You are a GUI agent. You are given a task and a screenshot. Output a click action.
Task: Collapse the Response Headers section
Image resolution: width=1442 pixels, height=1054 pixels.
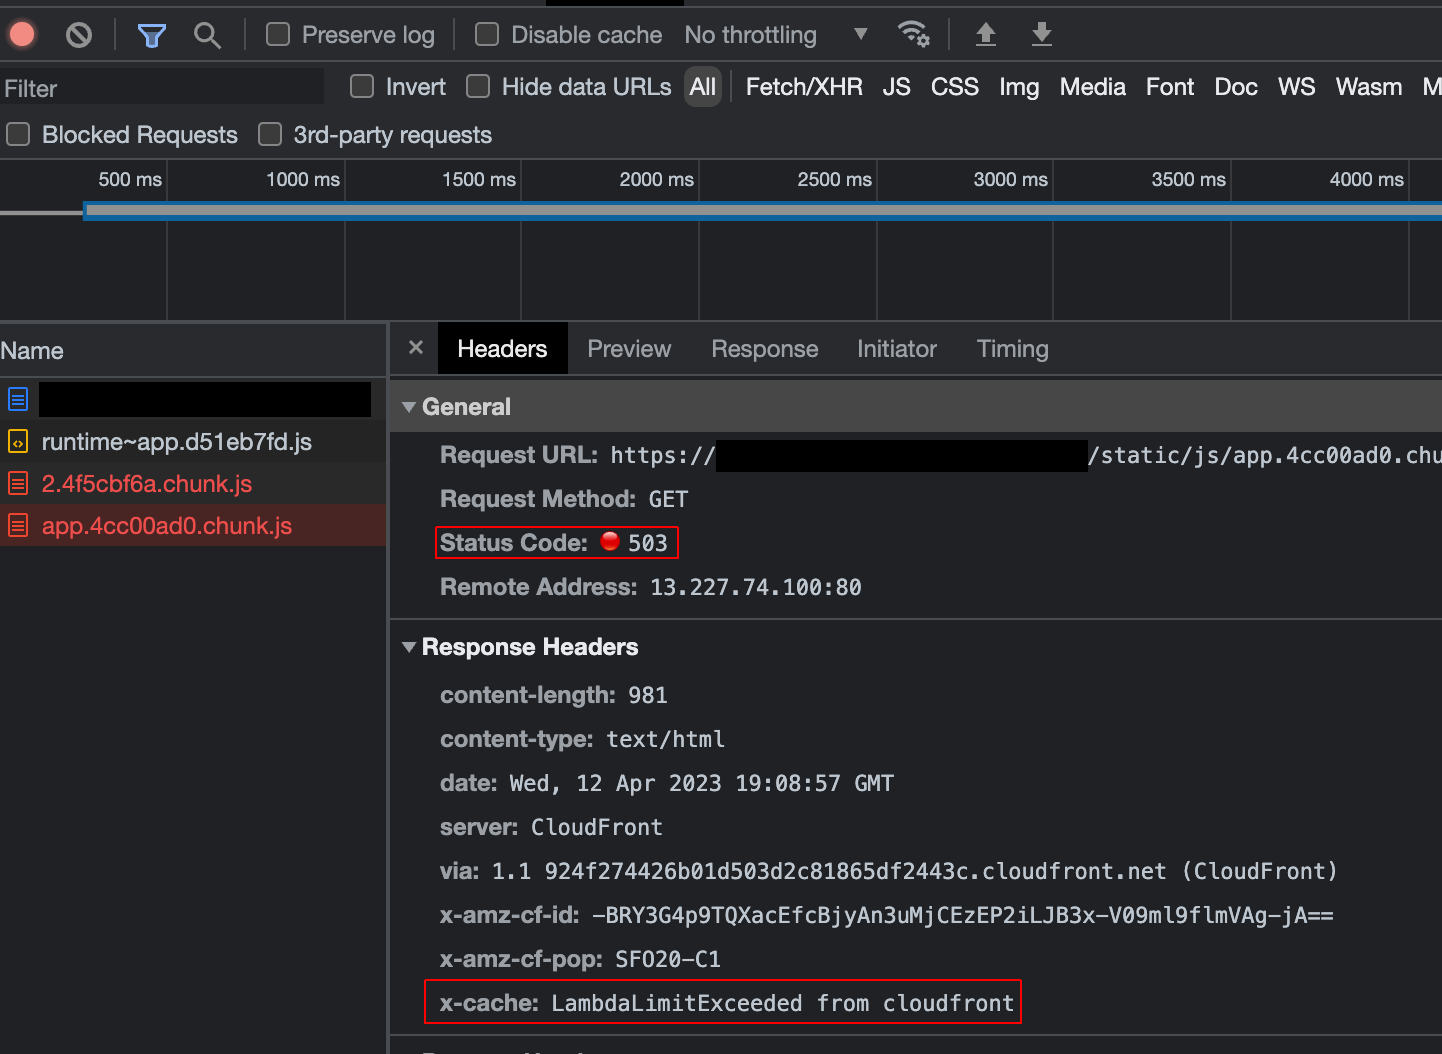pyautogui.click(x=409, y=647)
